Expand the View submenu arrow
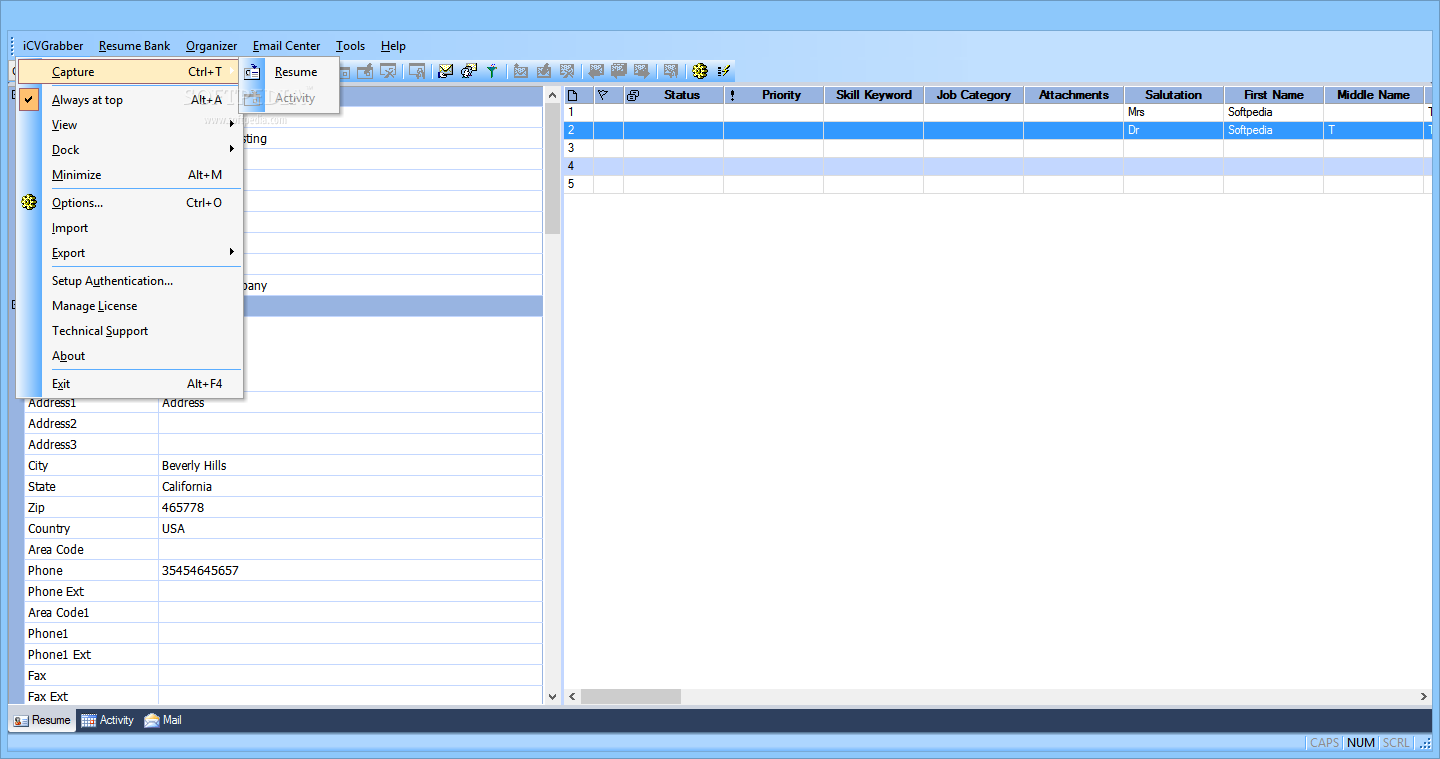 click(232, 125)
